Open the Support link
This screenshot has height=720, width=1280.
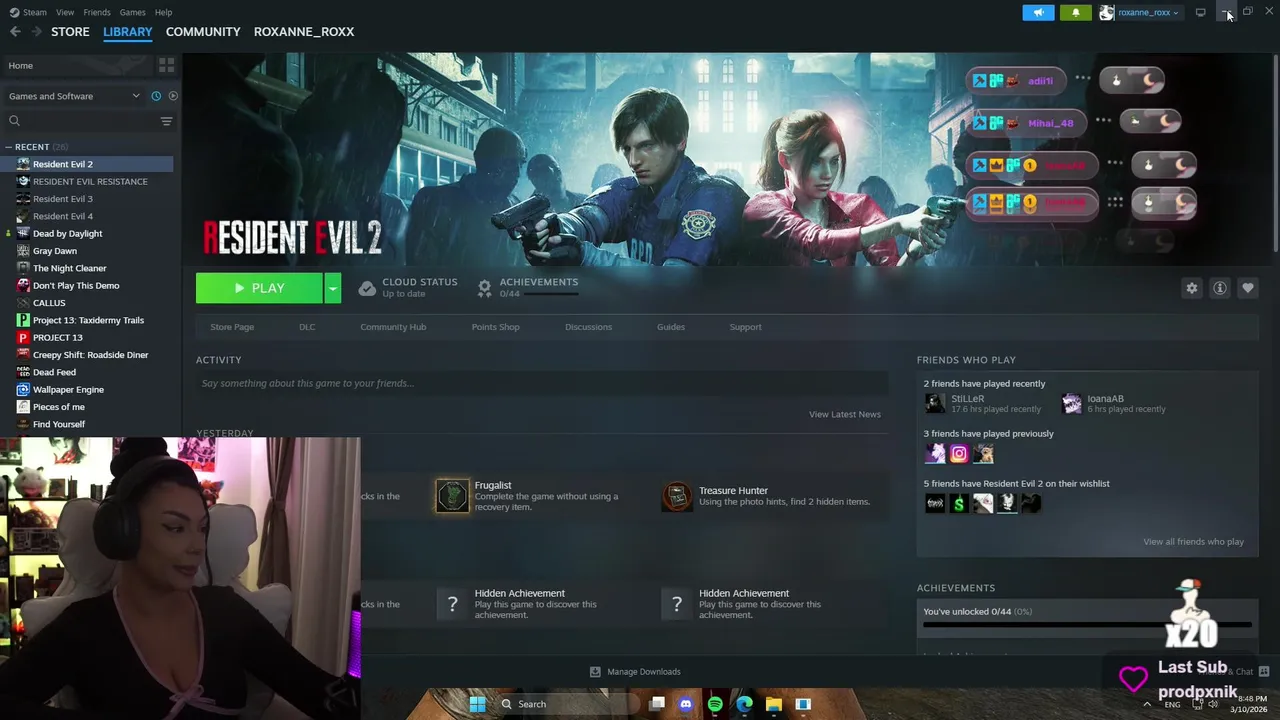[745, 327]
